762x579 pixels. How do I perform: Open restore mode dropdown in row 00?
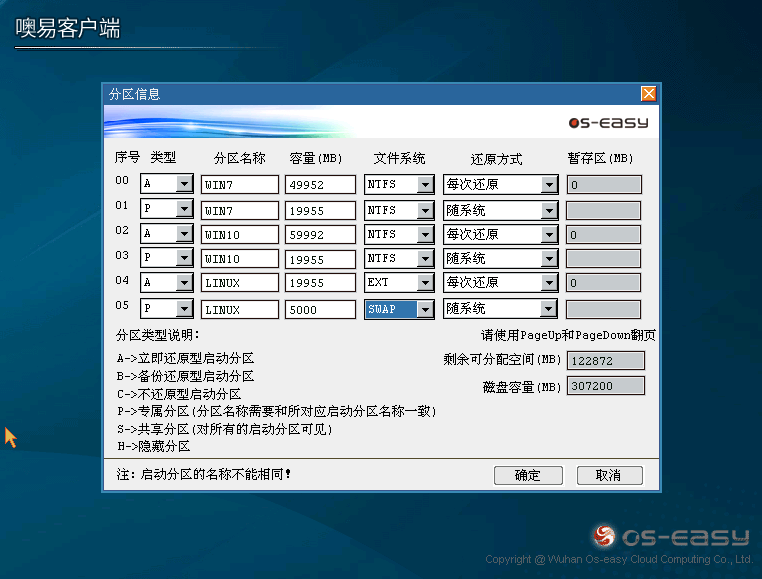(x=548, y=184)
